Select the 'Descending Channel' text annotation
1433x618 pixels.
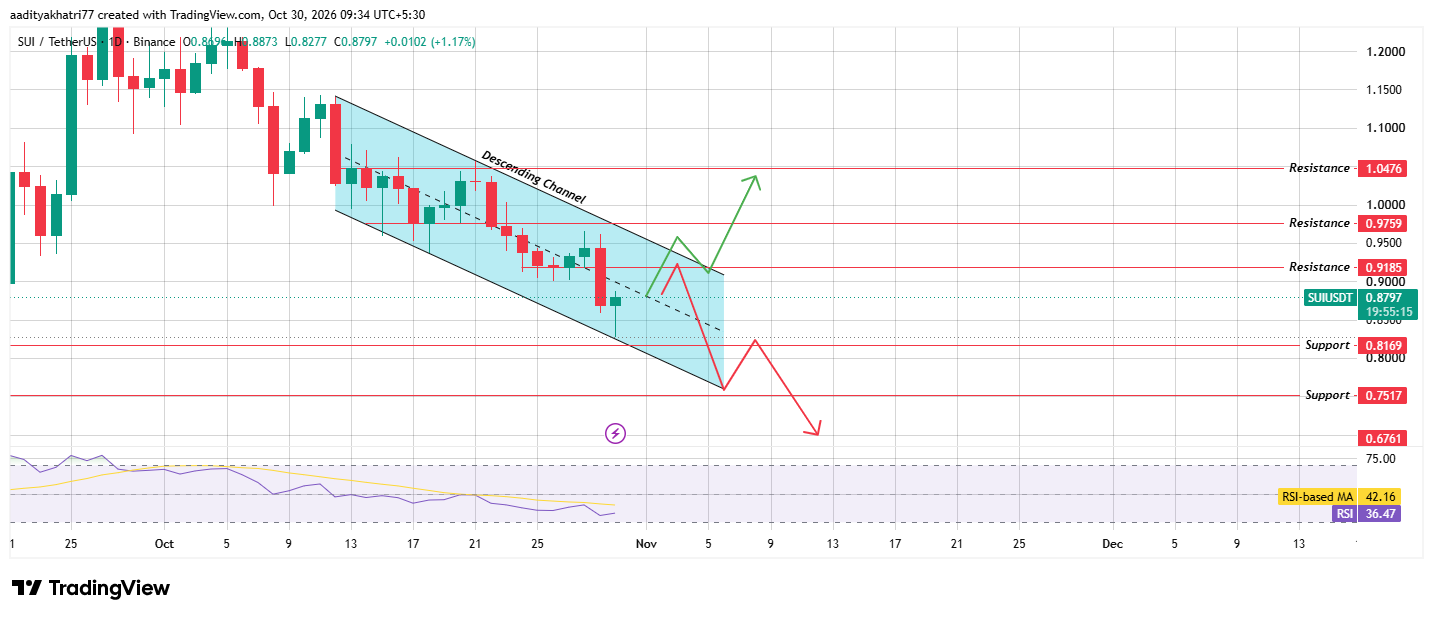click(533, 177)
